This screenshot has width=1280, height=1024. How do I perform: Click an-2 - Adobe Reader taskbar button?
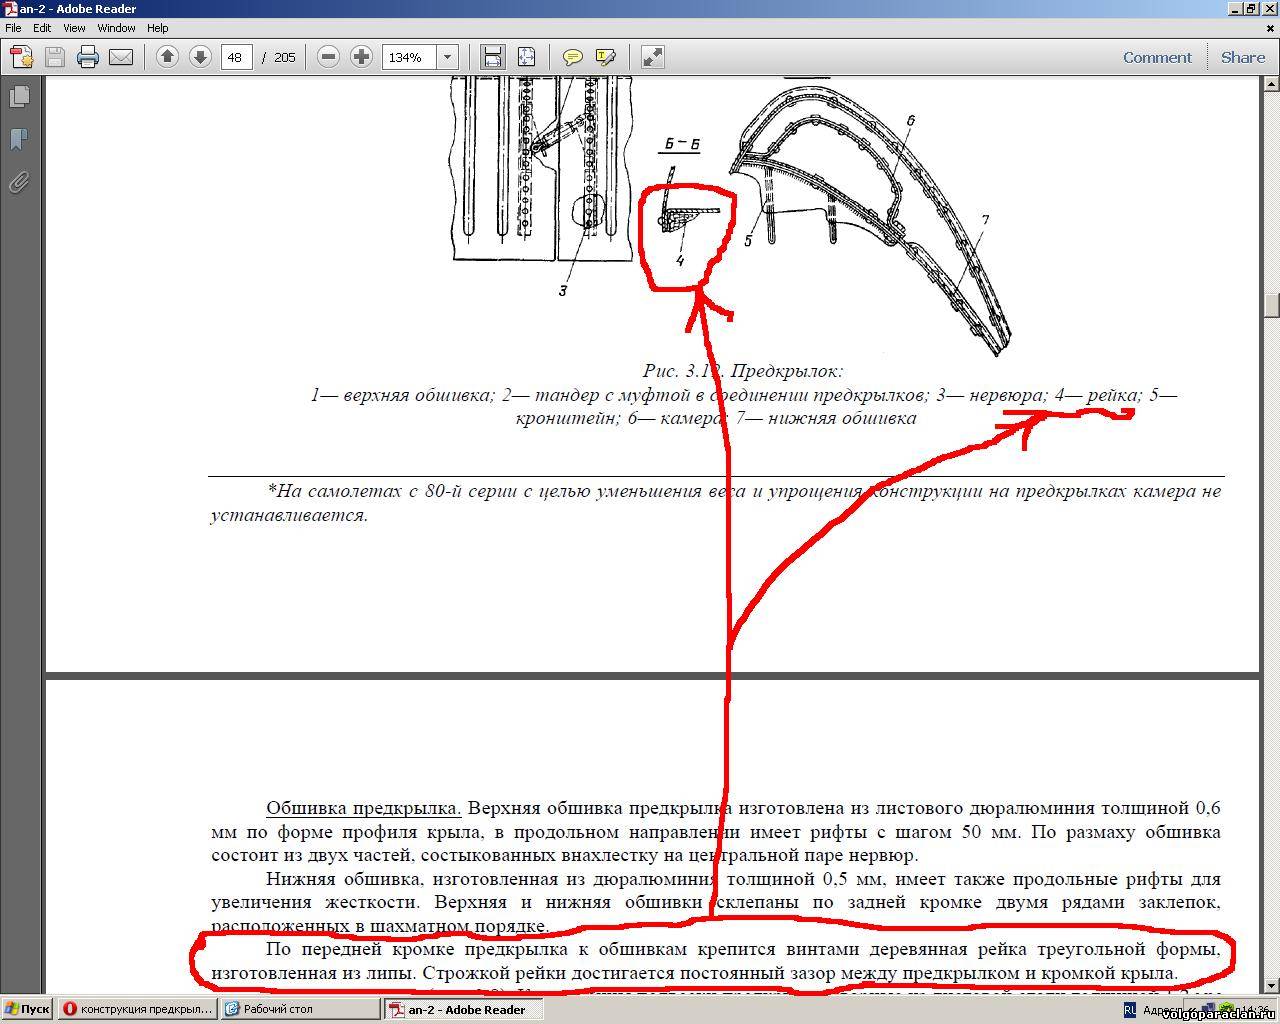464,1009
